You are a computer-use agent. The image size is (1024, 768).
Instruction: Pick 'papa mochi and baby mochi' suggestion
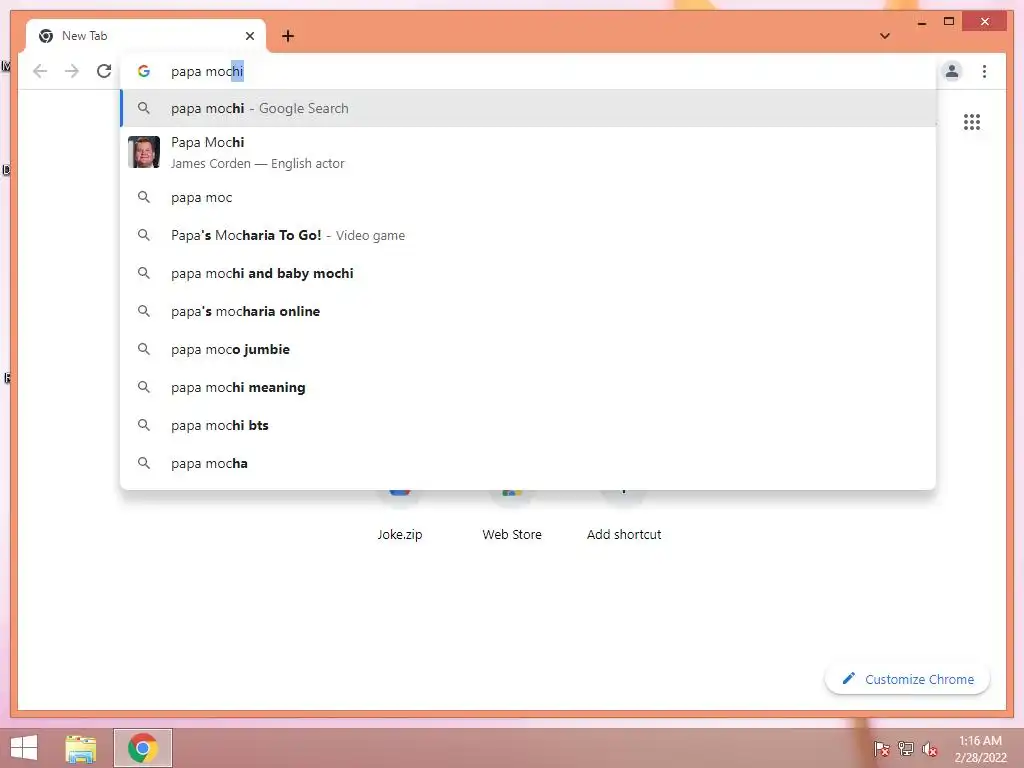point(528,273)
